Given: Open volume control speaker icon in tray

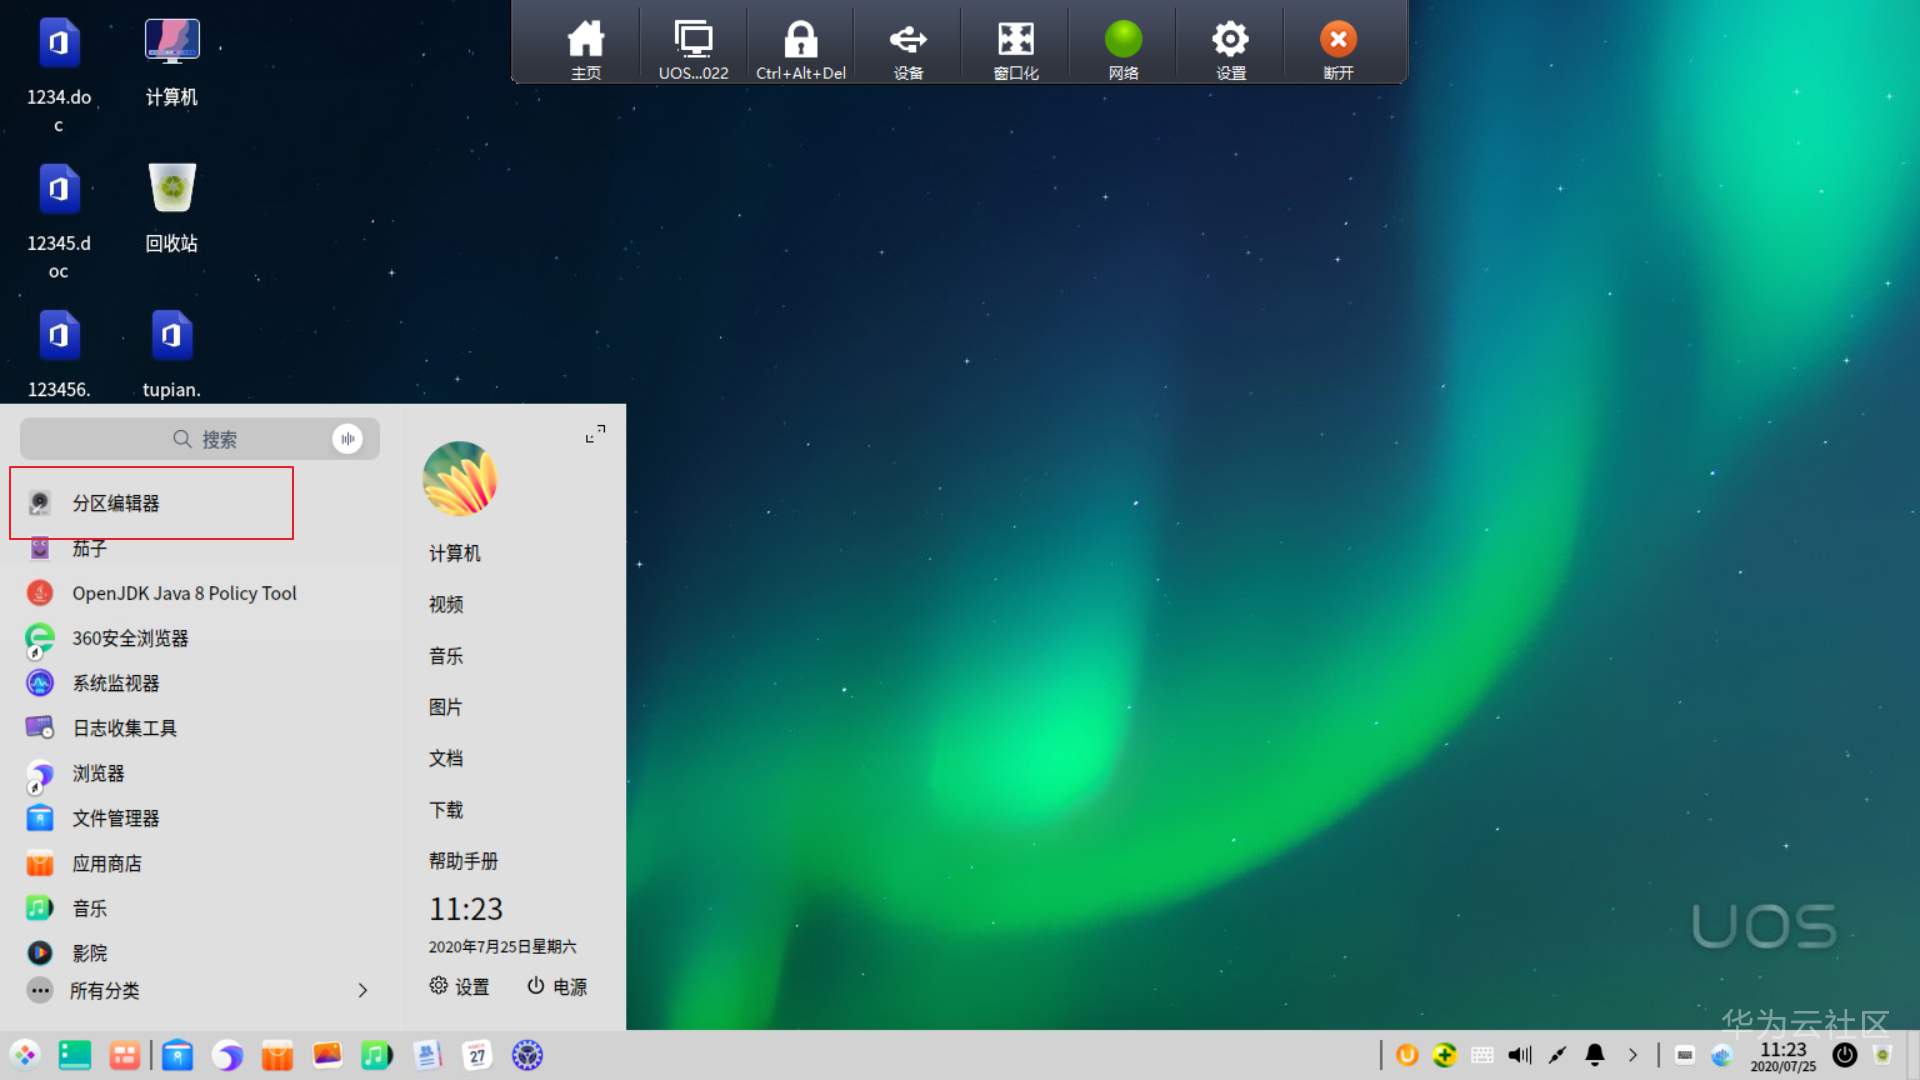Looking at the screenshot, I should coord(1519,1055).
